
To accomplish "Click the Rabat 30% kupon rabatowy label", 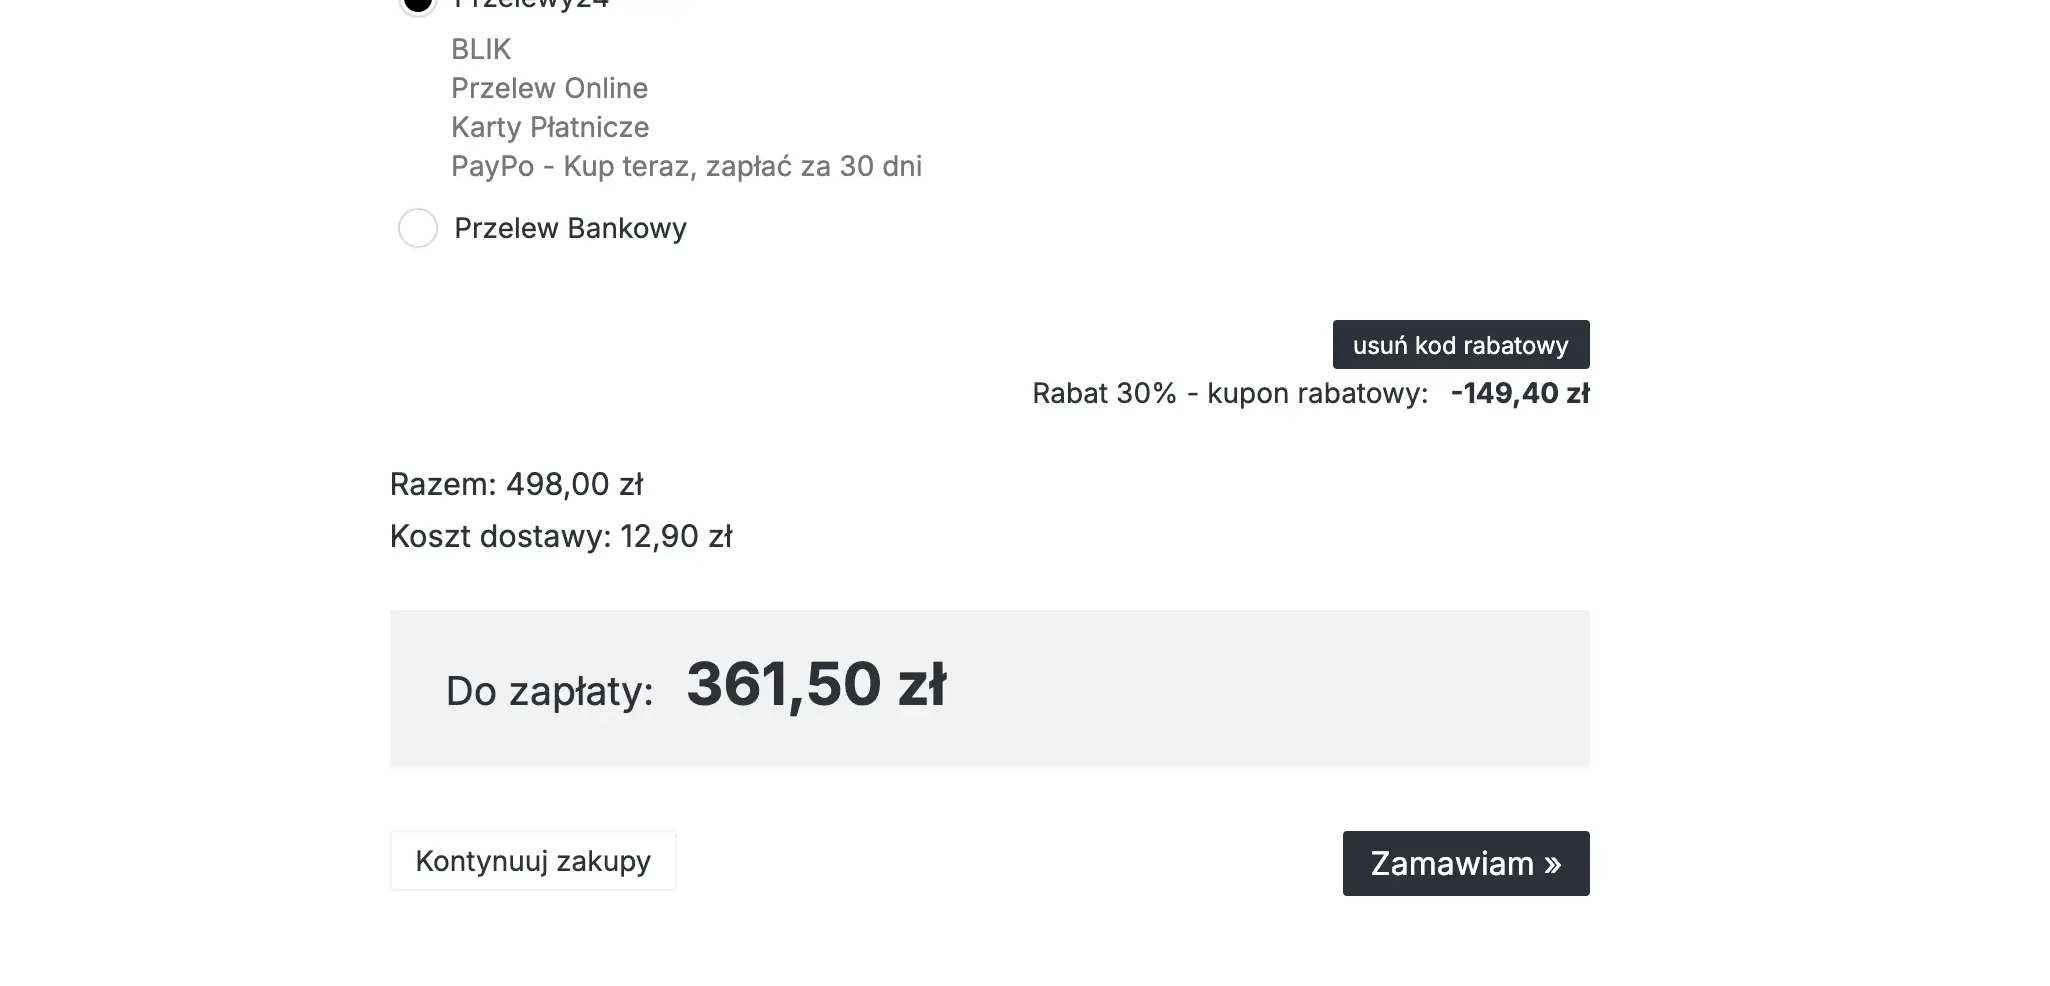I will point(1230,393).
